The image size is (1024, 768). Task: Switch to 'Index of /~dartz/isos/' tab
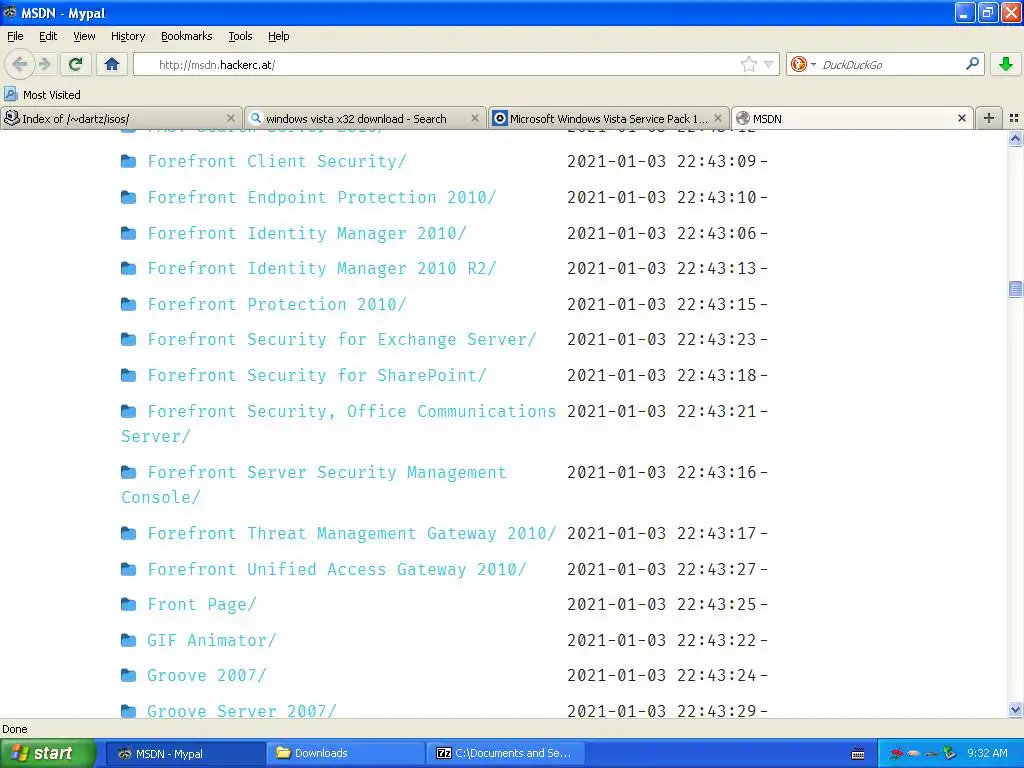pyautogui.click(x=121, y=118)
